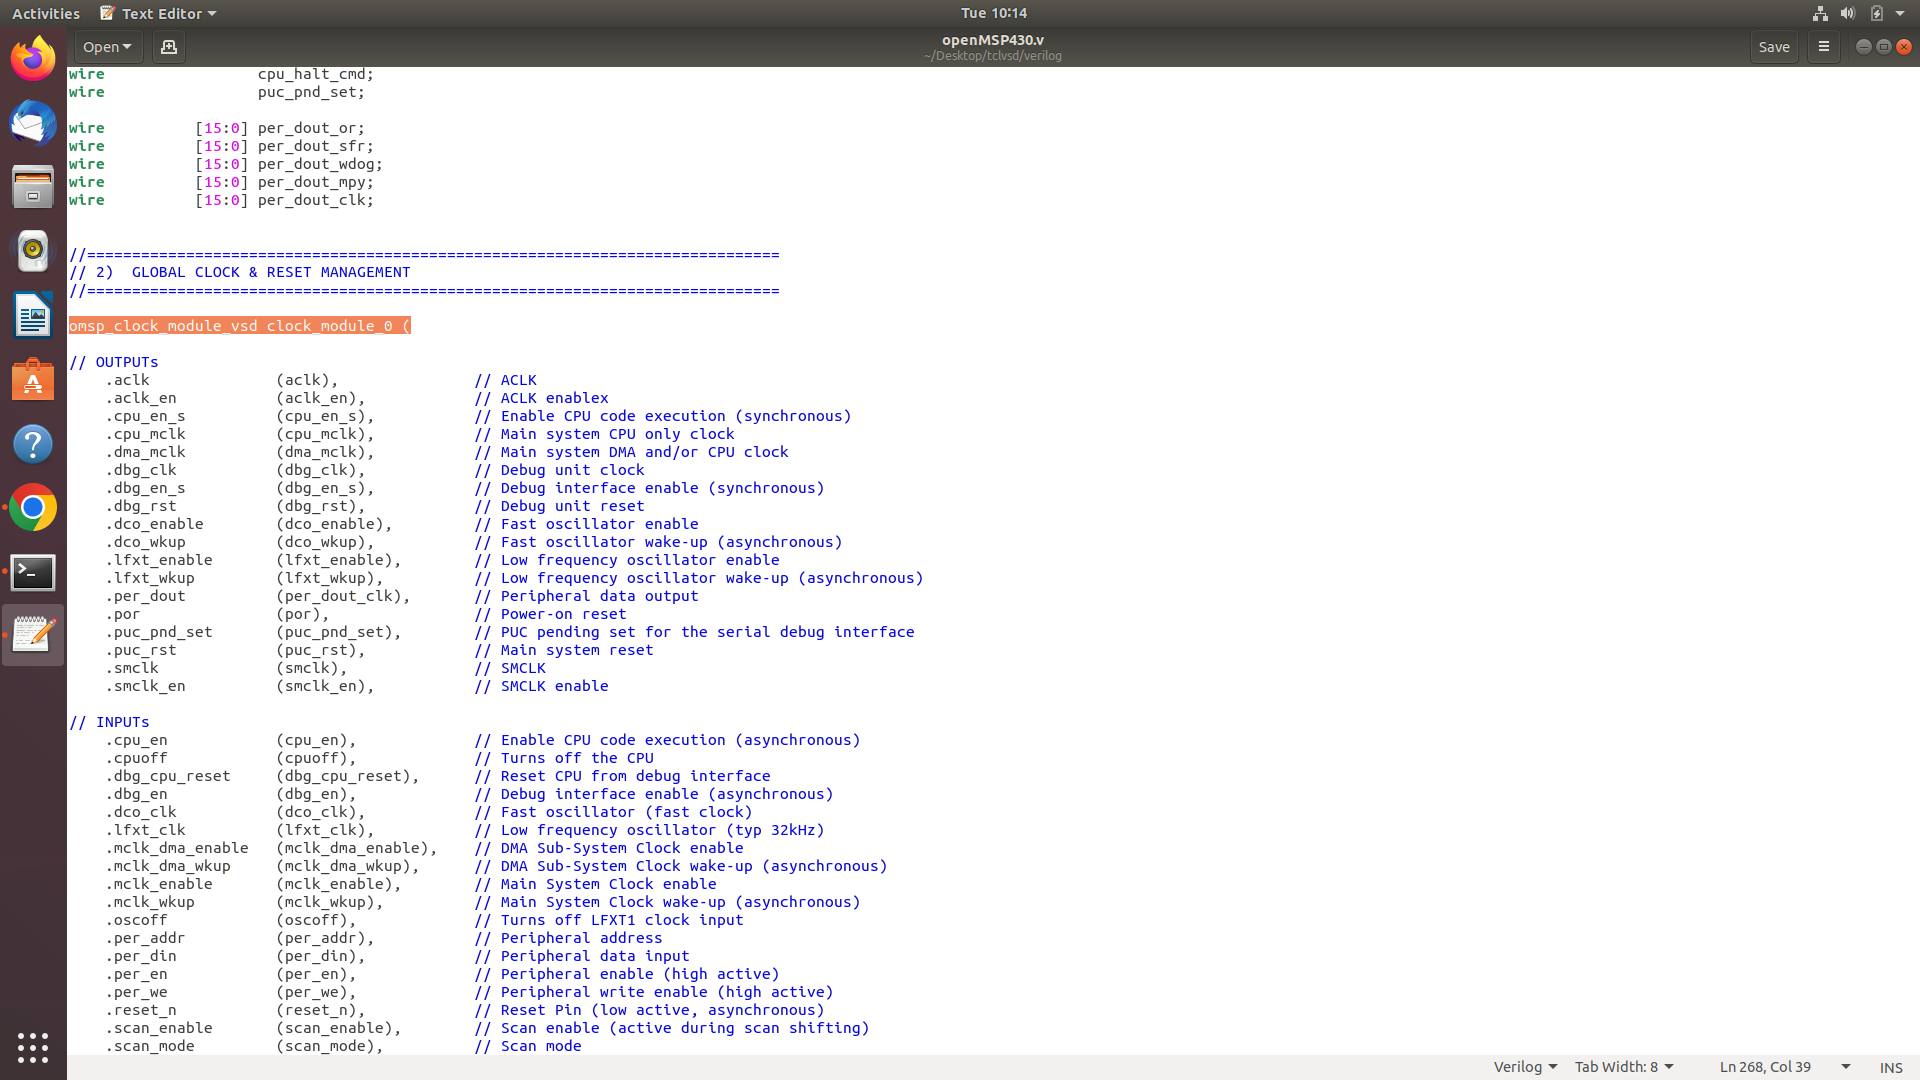Open the print dialog icon

[x=168, y=46]
